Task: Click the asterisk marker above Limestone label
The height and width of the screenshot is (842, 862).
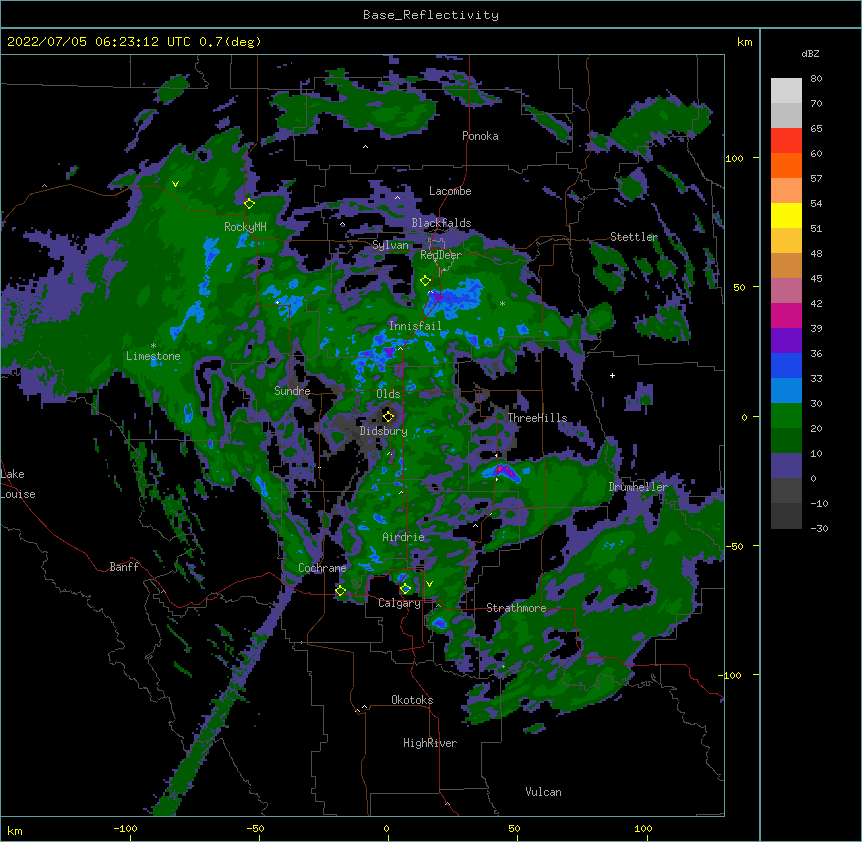Action: coord(153,346)
